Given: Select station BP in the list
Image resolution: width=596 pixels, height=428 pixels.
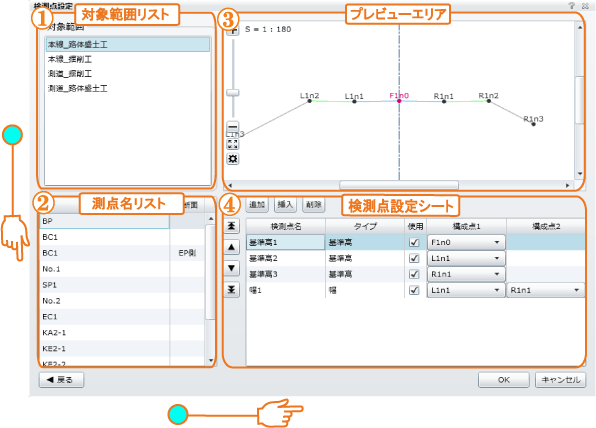Looking at the screenshot, I should 104,221.
